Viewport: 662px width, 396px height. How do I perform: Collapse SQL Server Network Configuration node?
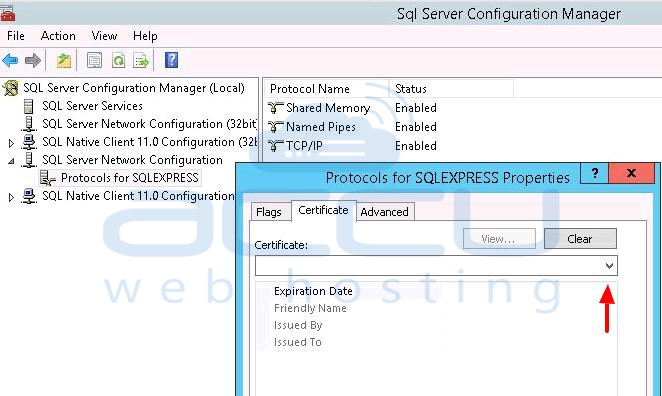click(11, 161)
